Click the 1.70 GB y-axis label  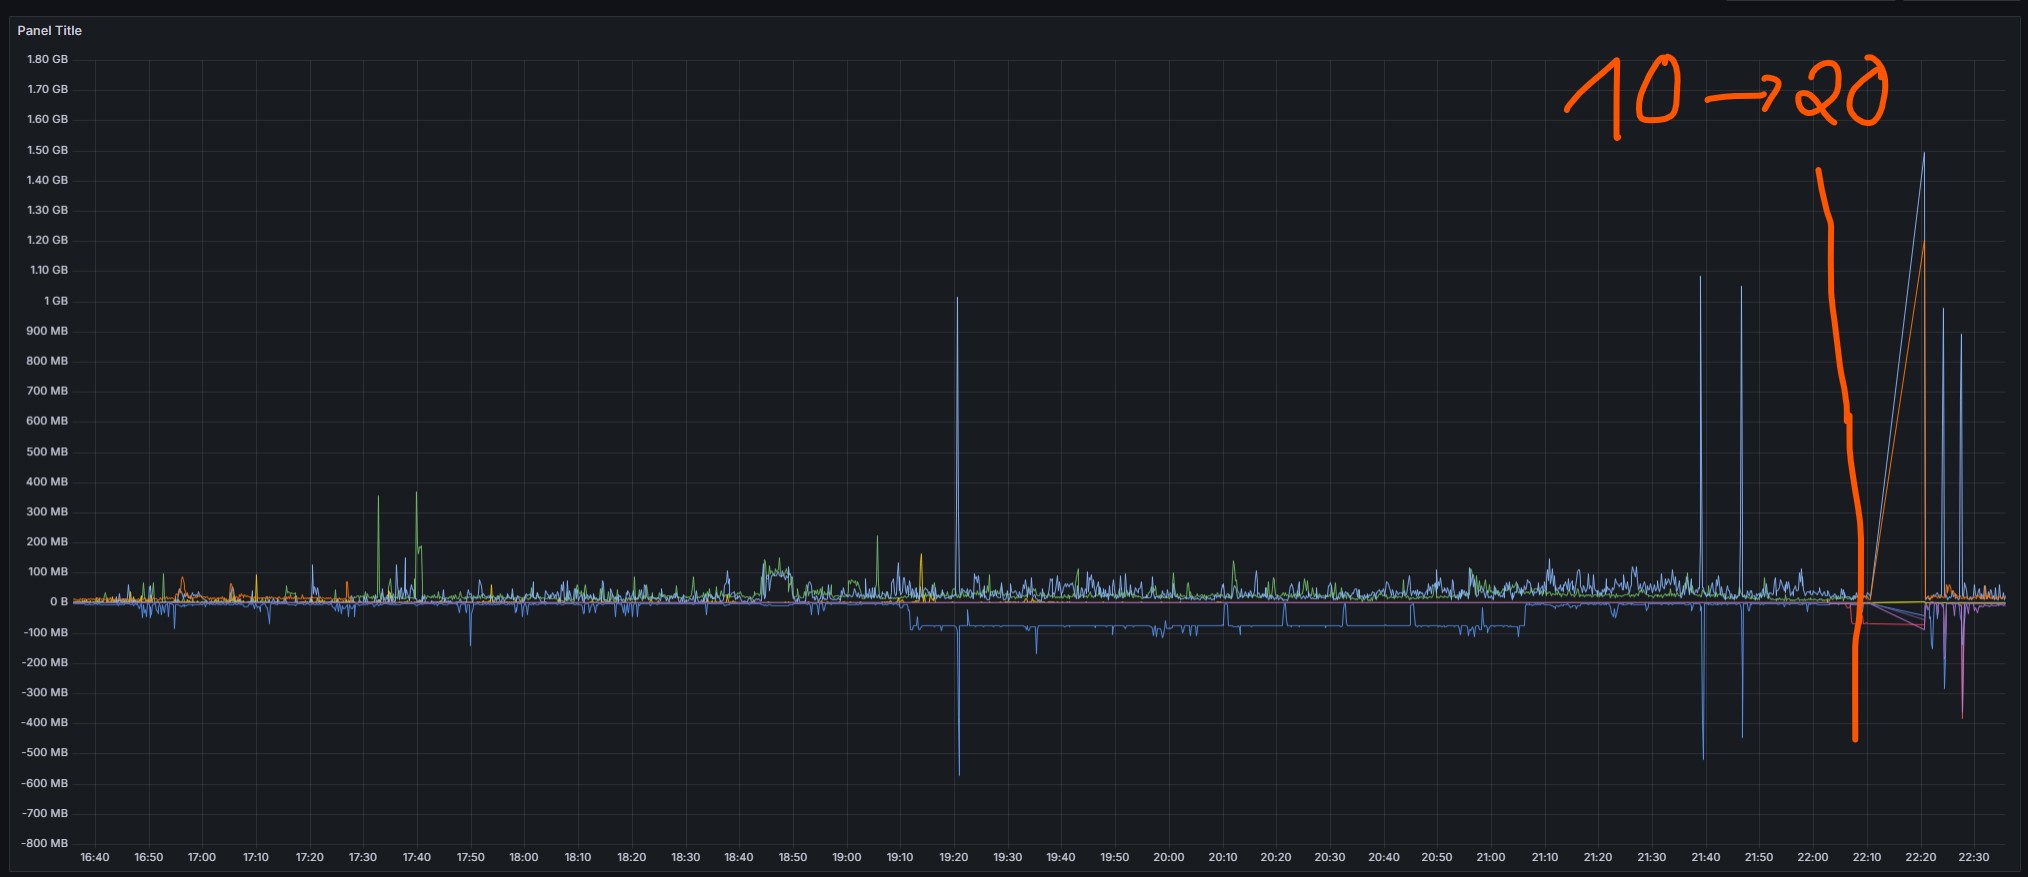click(x=47, y=89)
